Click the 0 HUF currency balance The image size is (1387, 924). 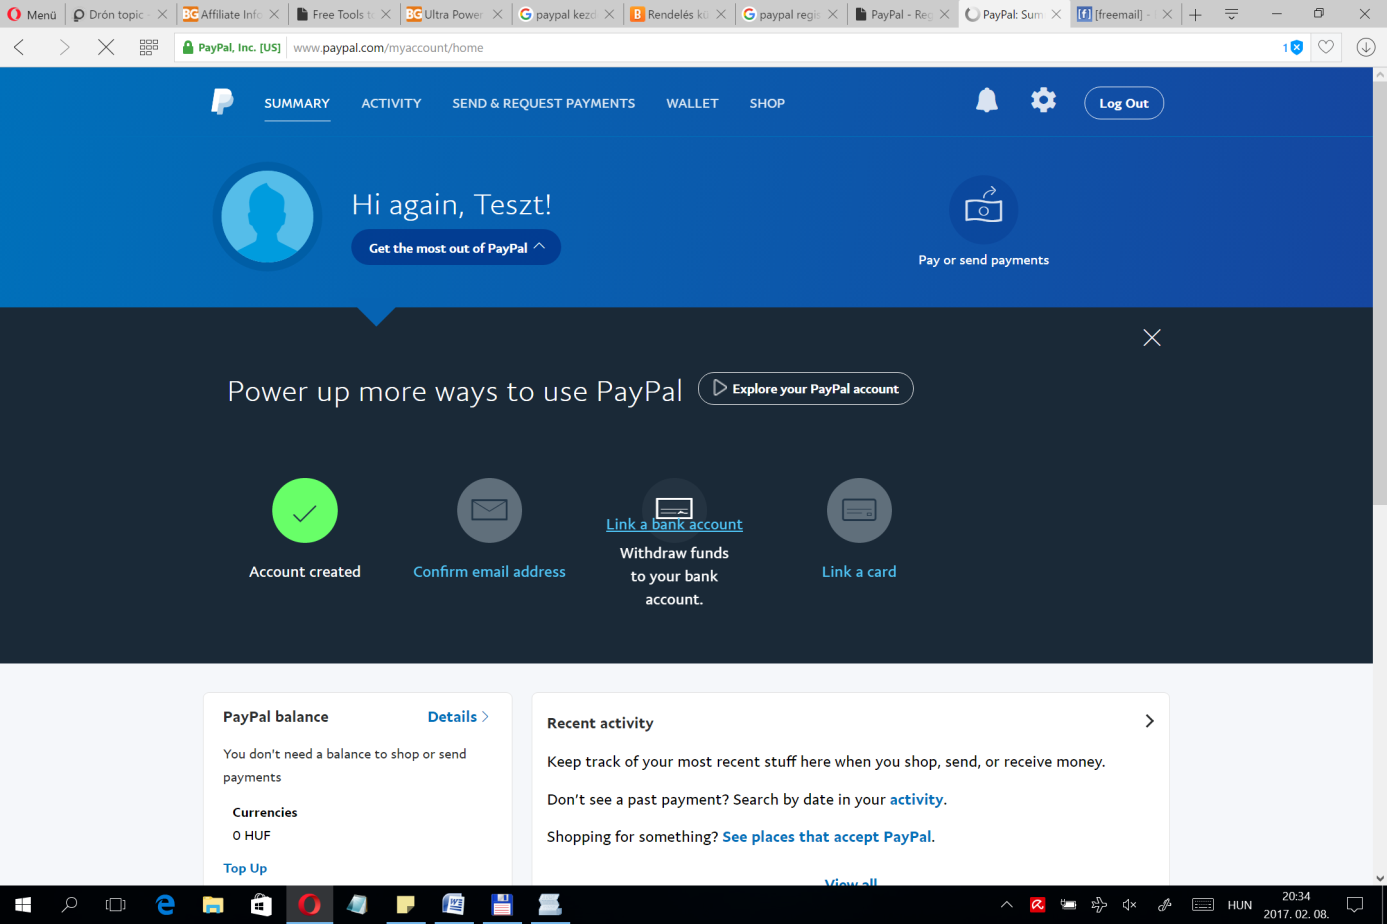(252, 835)
